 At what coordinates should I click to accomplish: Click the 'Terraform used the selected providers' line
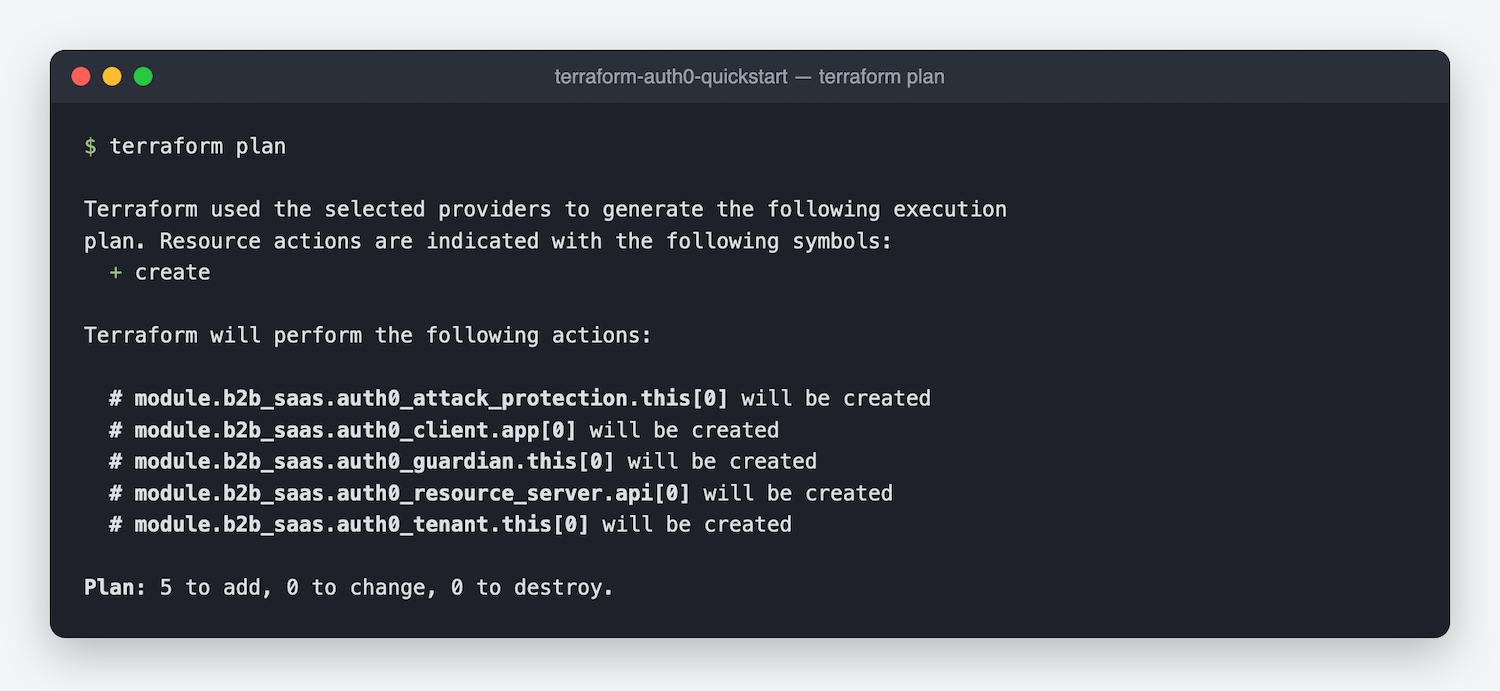click(546, 209)
